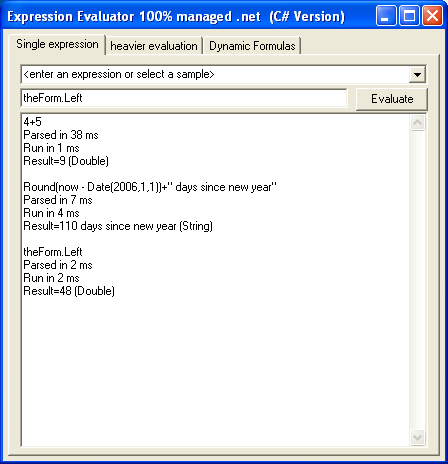Open the heavier evaluation tab
Screen dimensions: 448x464
coord(154,46)
